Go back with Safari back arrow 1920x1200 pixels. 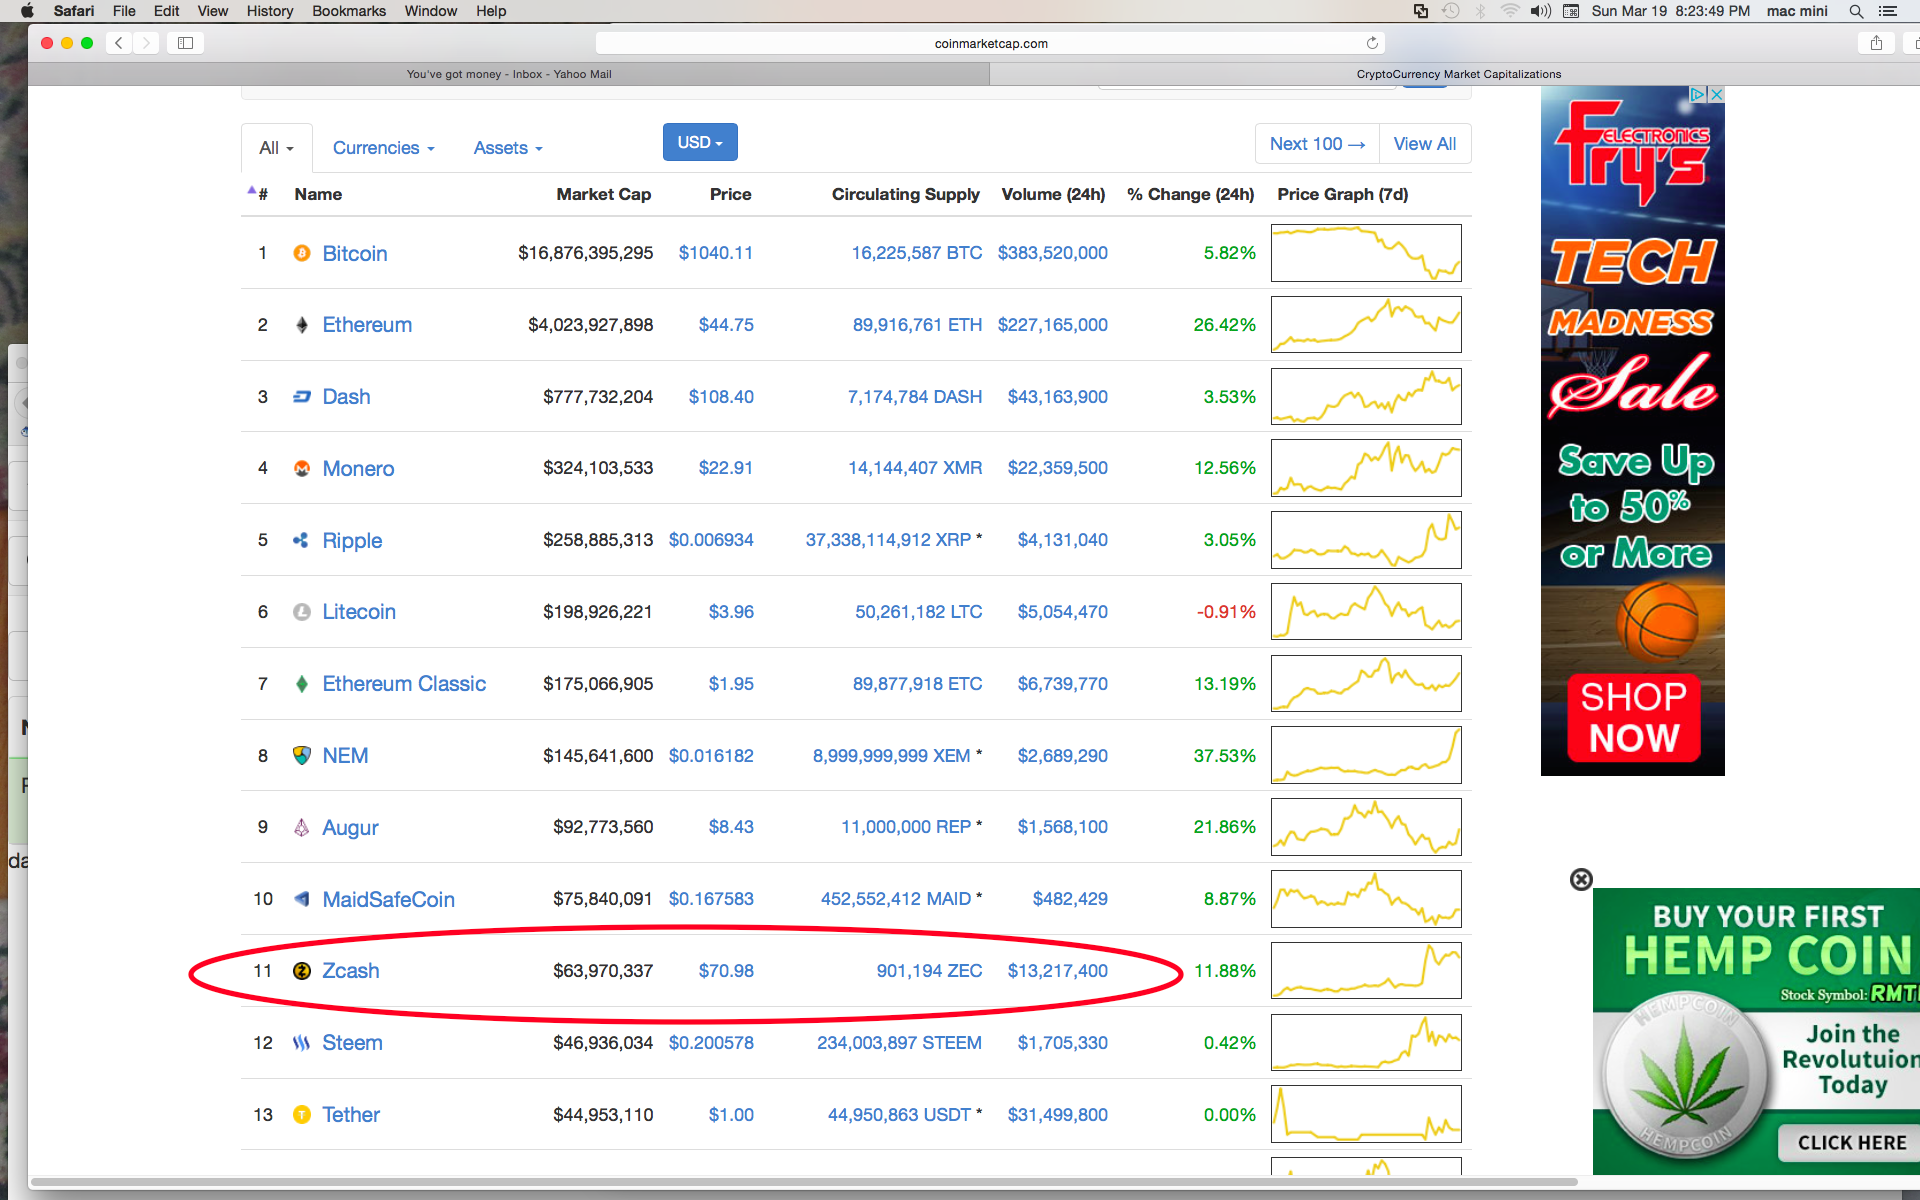pyautogui.click(x=119, y=43)
